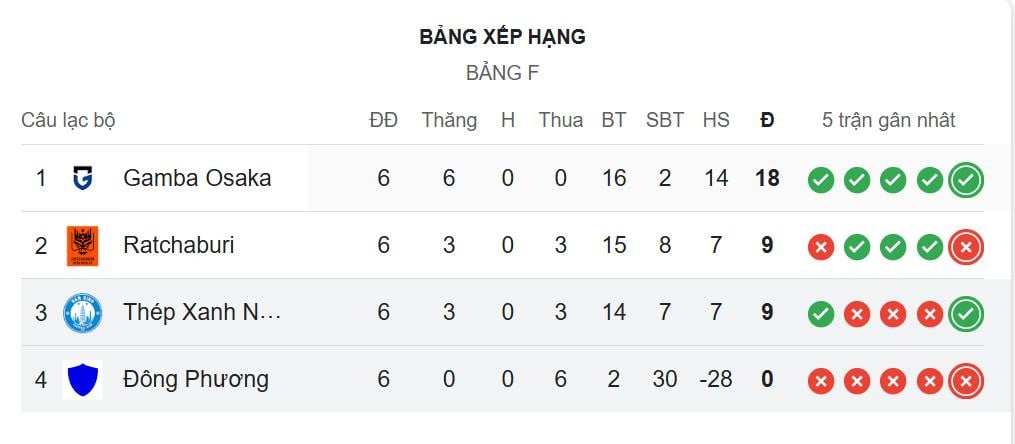Click the Đông Phương blue shield logo

point(82,380)
